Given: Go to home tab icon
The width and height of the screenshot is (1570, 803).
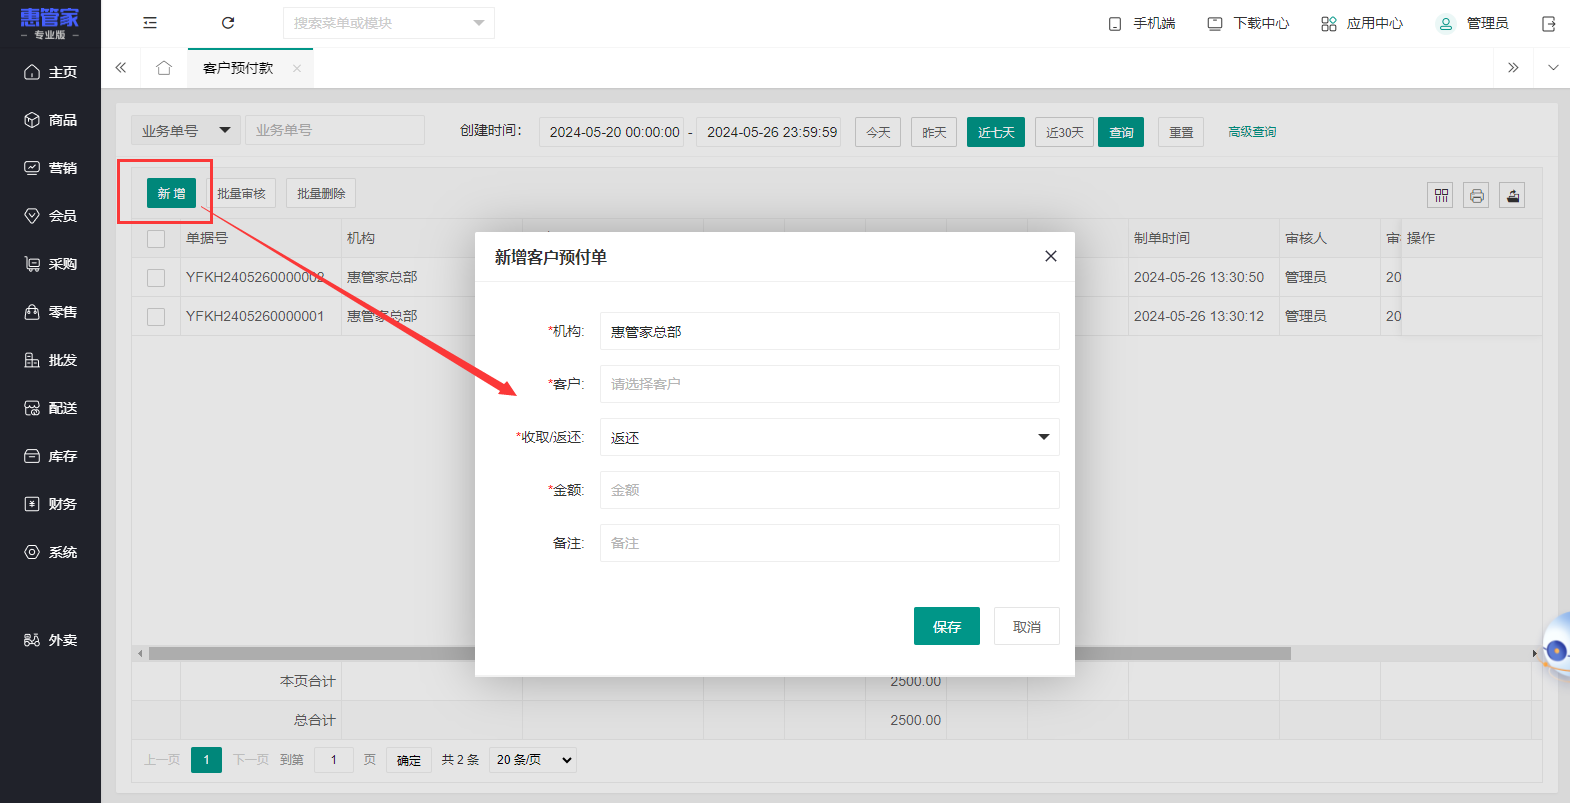Looking at the screenshot, I should pyautogui.click(x=164, y=68).
